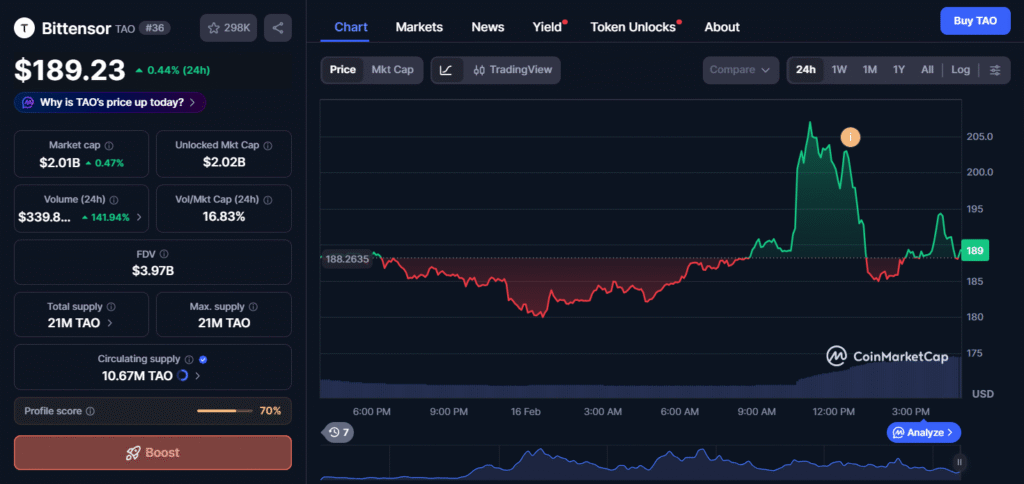Open chart settings sliders icon
Viewport: 1024px width, 484px height.
[x=994, y=70]
